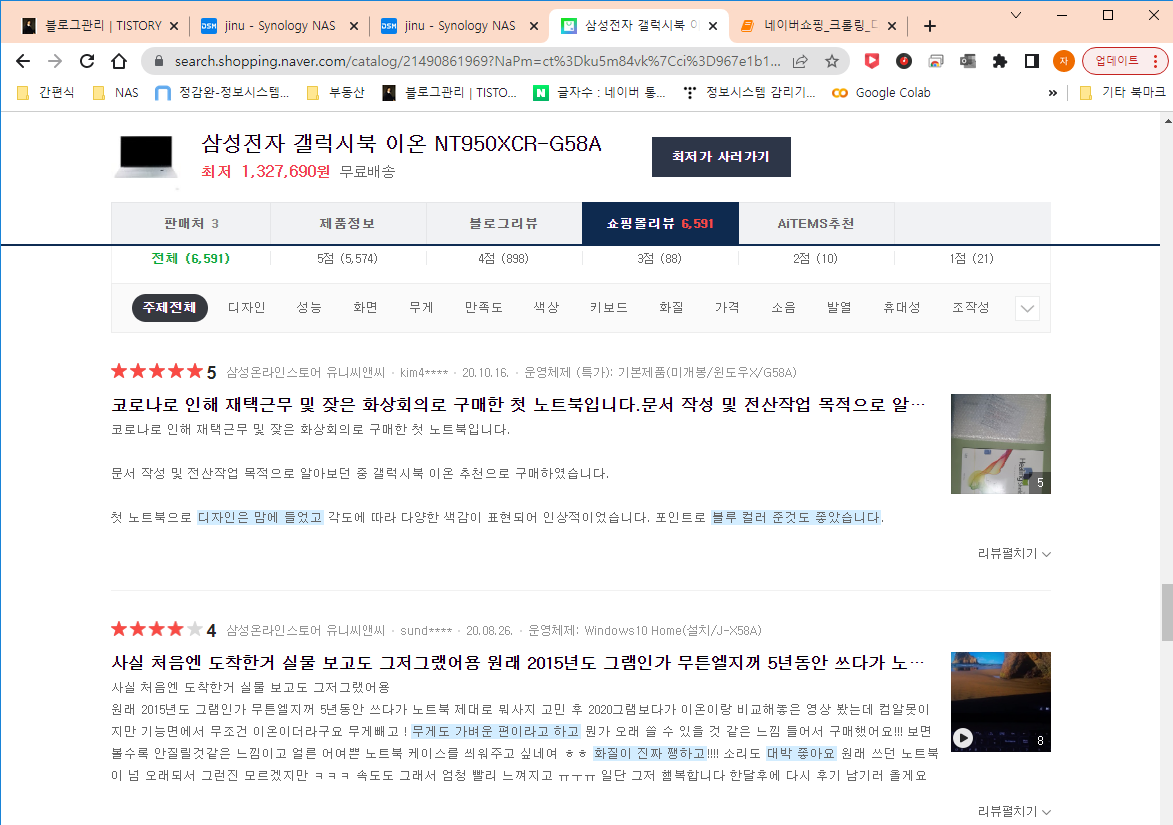This screenshot has width=1173, height=825.
Task: Open the orange profile avatar
Action: point(1063,61)
